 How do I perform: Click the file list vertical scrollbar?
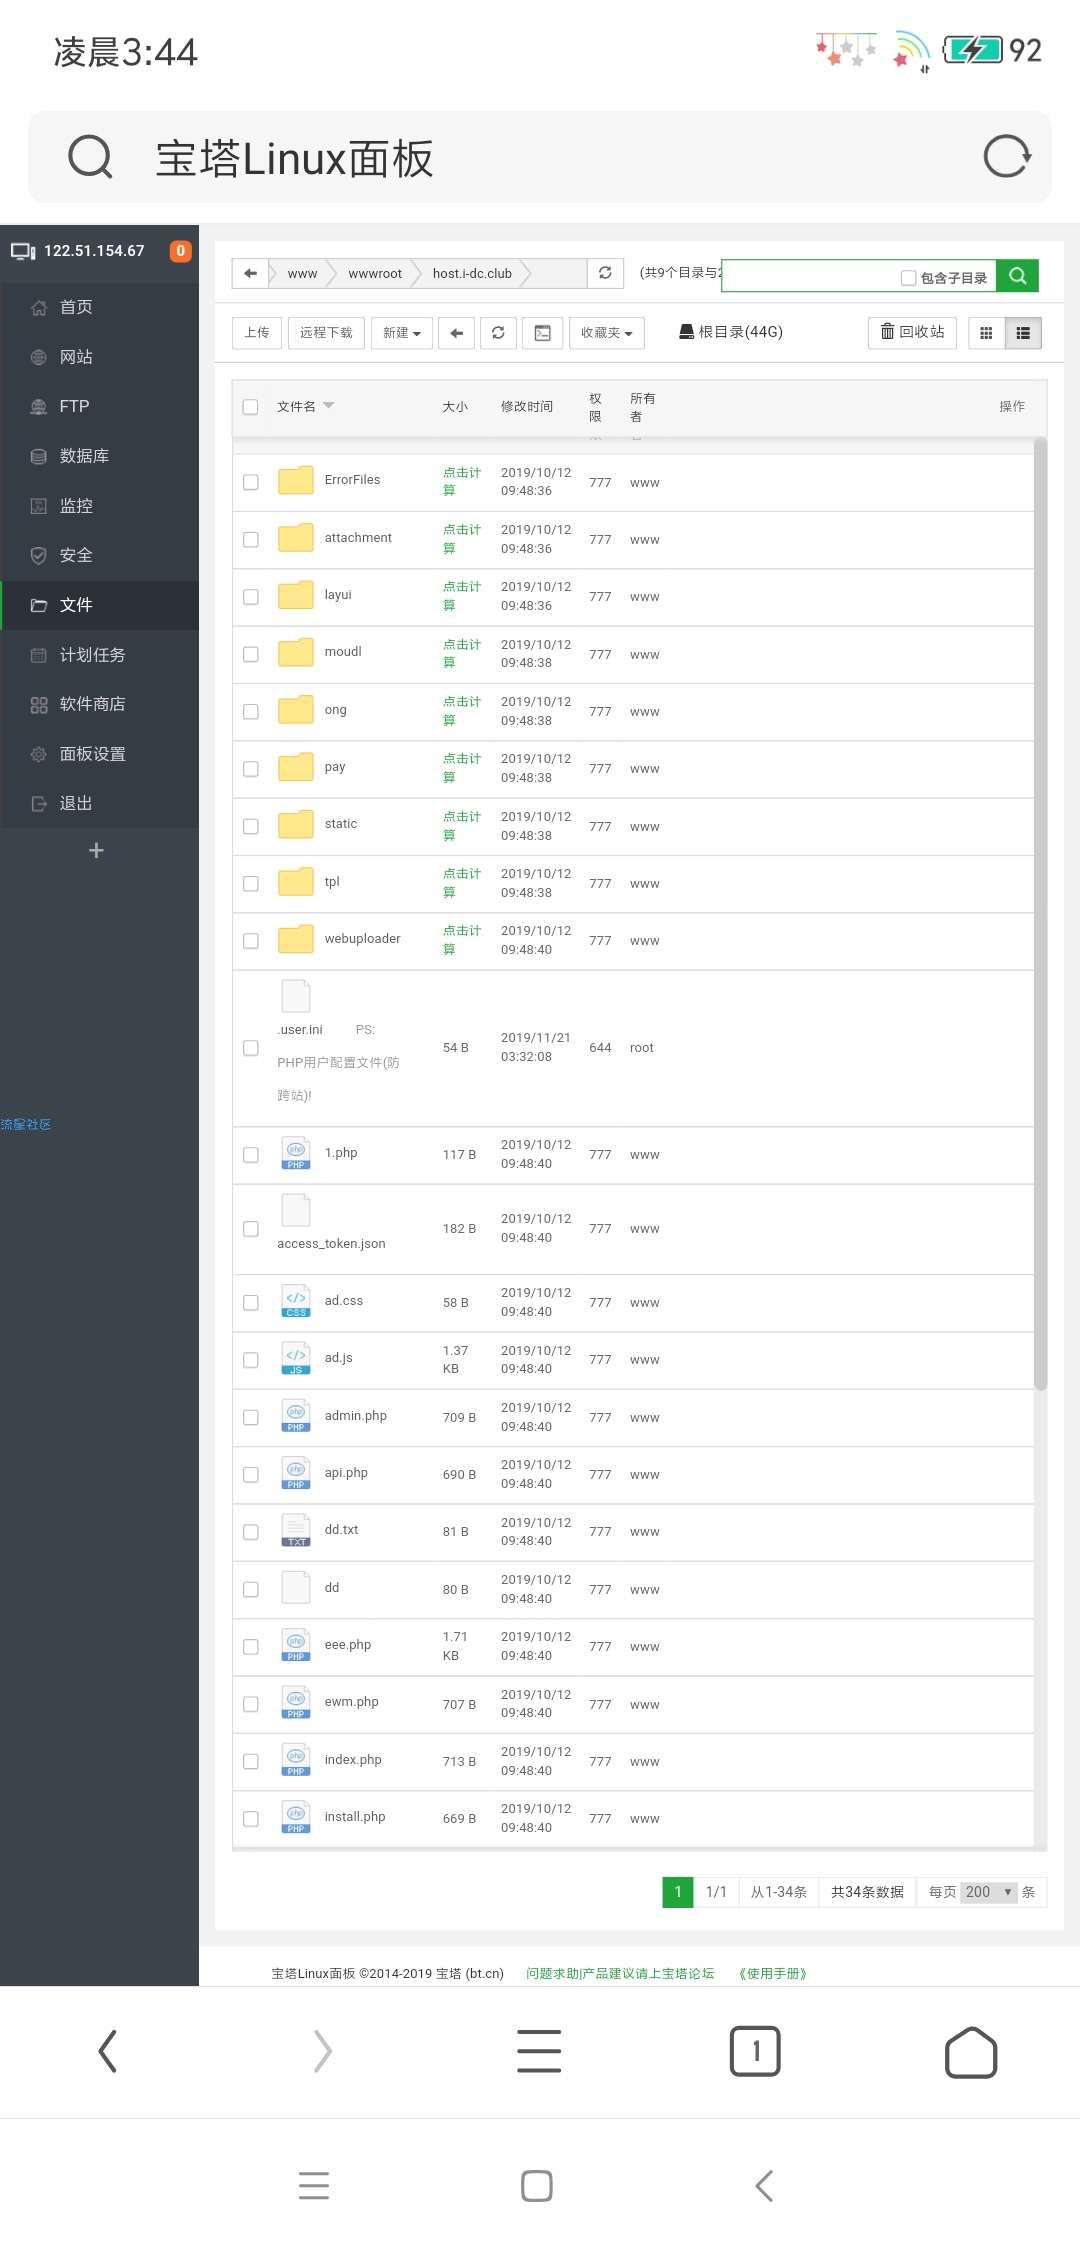pos(1040,914)
